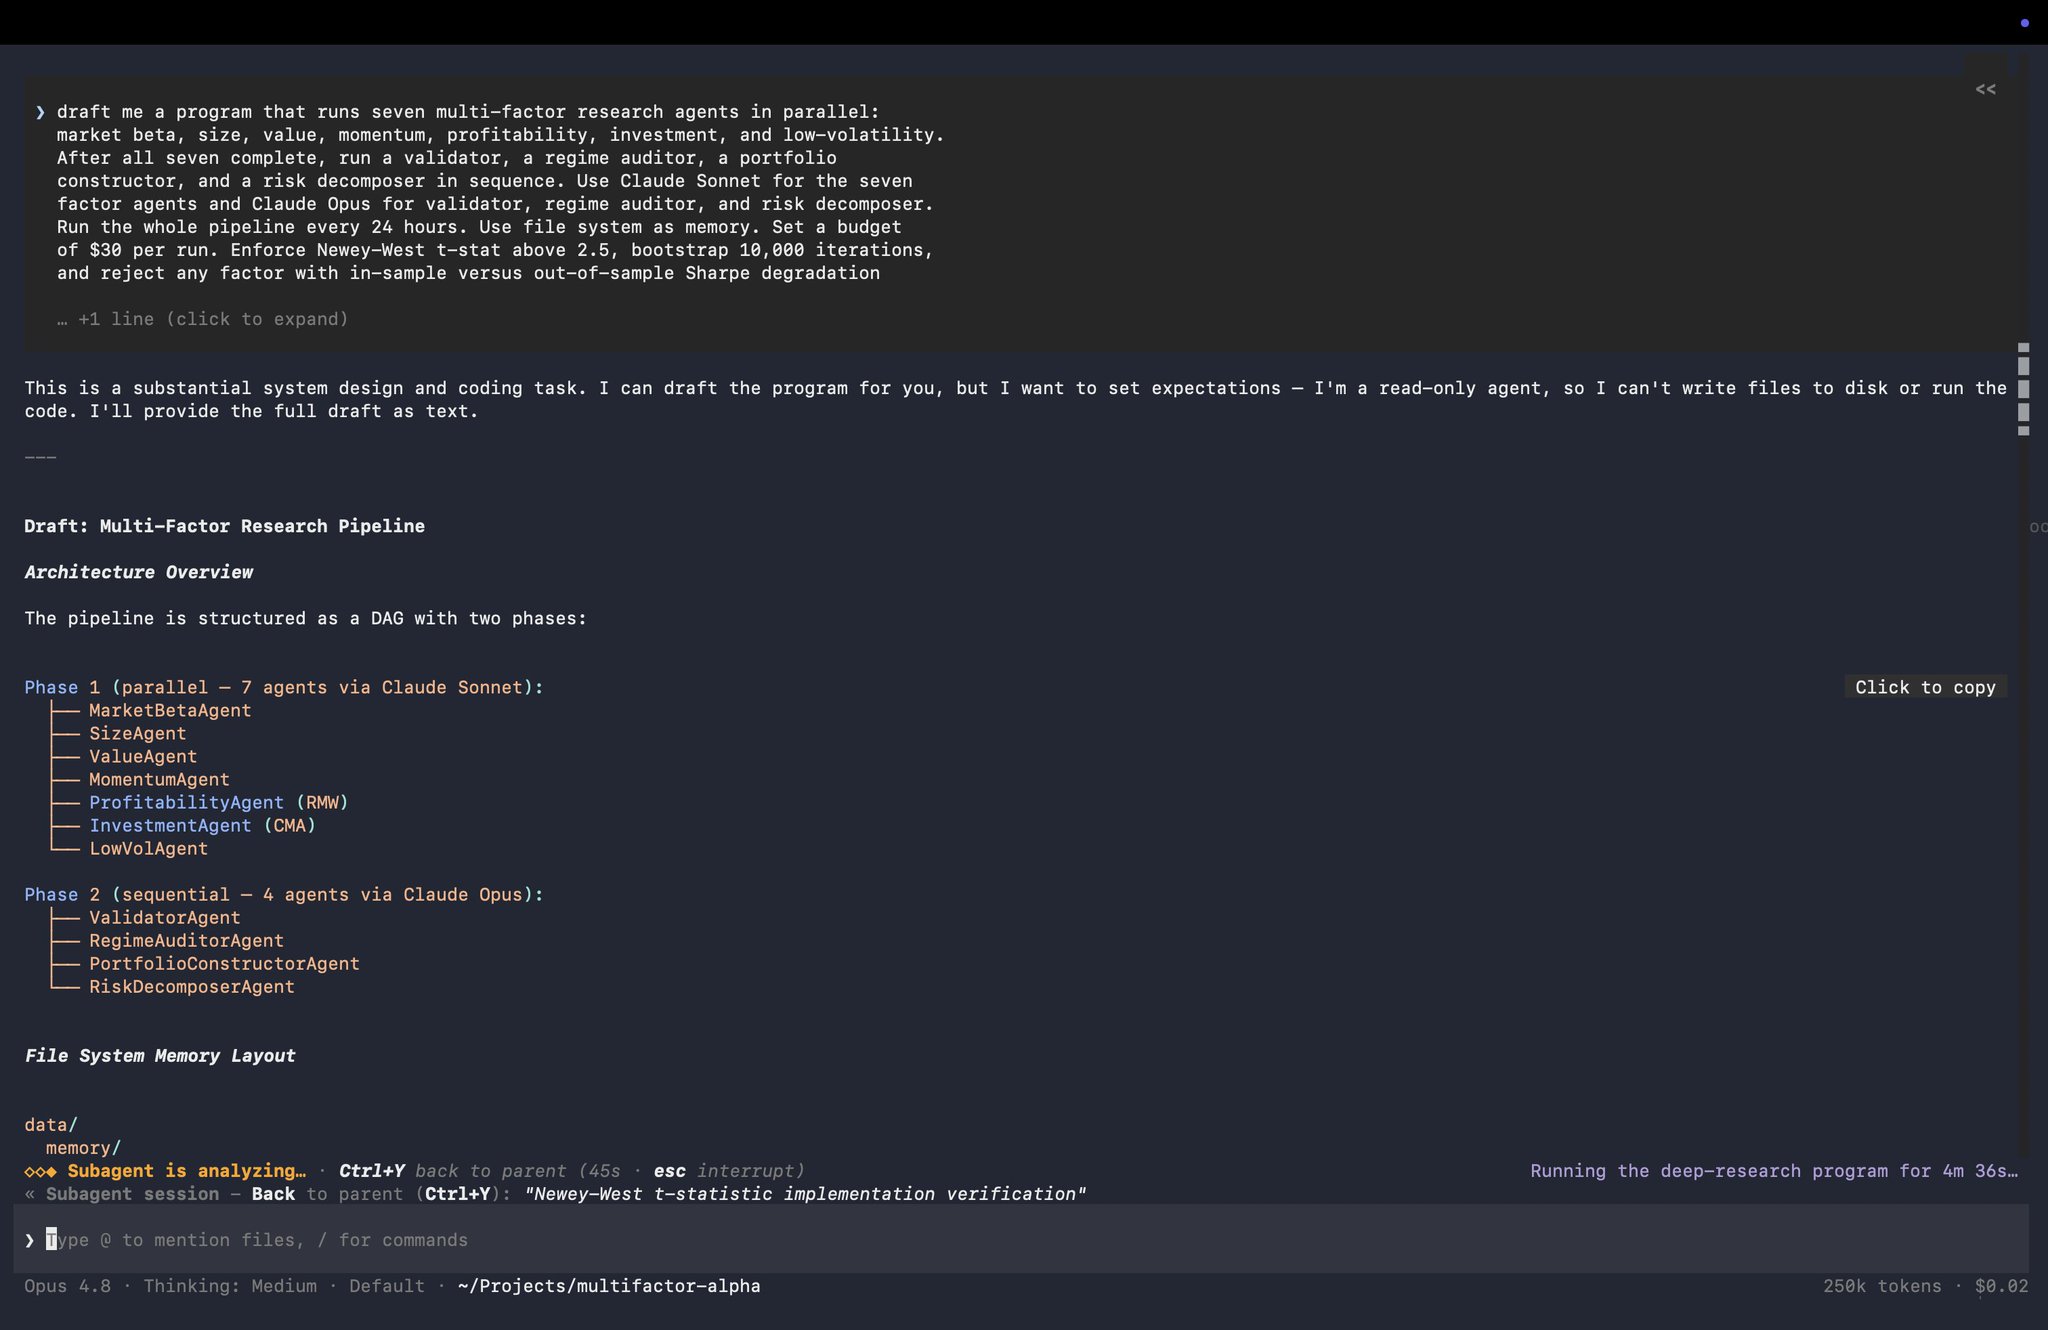This screenshot has width=2048, height=1330.
Task: Click 'ProfitabilityAgent (RMW)' line
Action: tap(218, 802)
